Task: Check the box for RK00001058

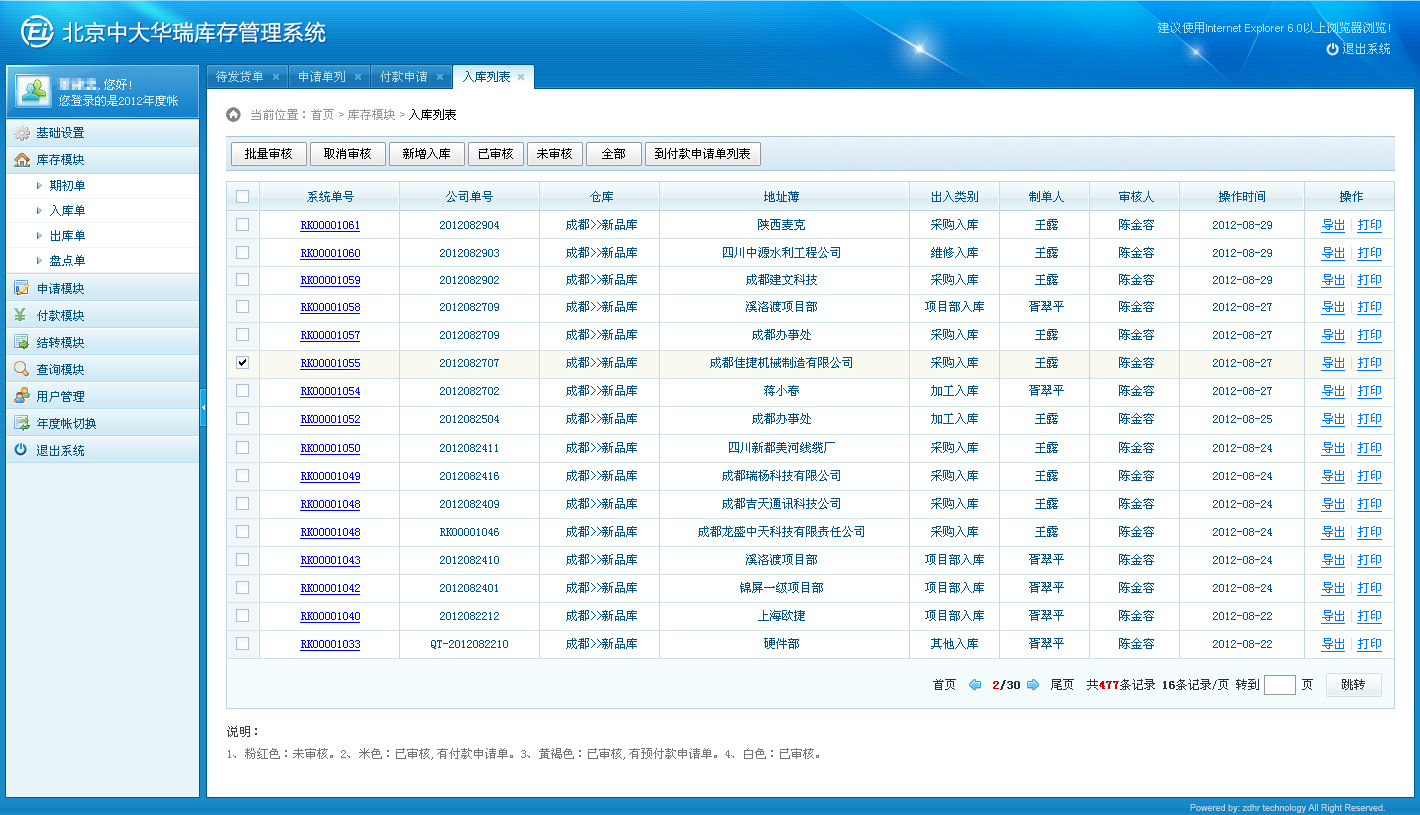Action: click(x=243, y=307)
